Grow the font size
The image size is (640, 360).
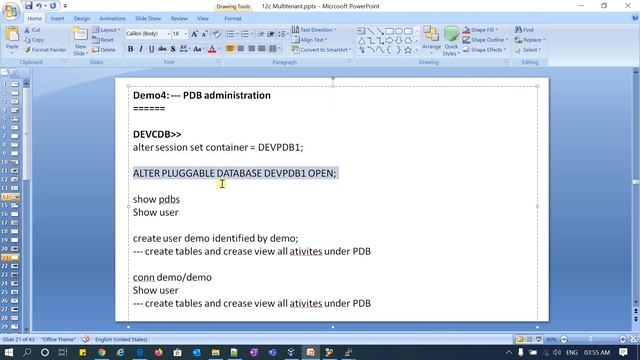[x=194, y=34]
